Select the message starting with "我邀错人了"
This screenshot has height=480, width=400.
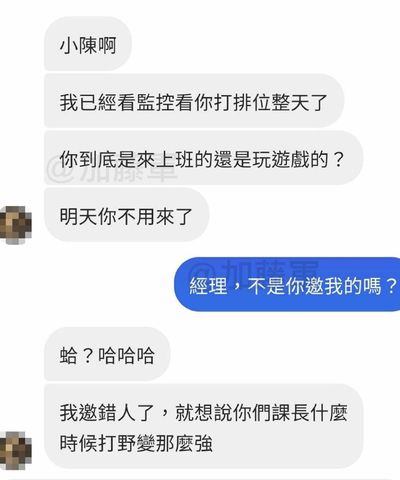203,426
